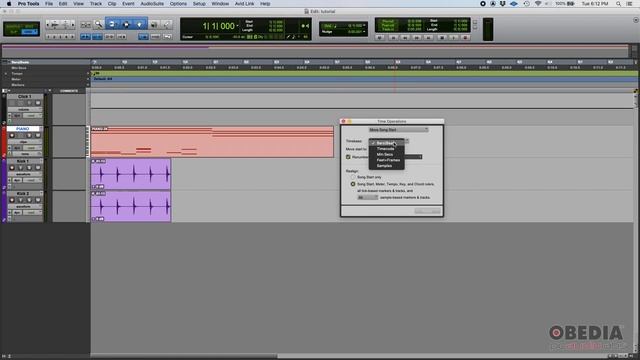This screenshot has width=640, height=360.
Task: Click the Wi-Fi status icon
Action: (538, 4)
